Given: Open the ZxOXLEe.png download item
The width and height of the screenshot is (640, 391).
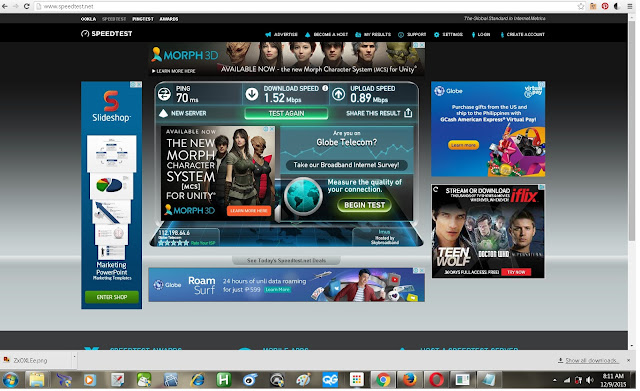Looking at the screenshot, I should (x=36, y=360).
